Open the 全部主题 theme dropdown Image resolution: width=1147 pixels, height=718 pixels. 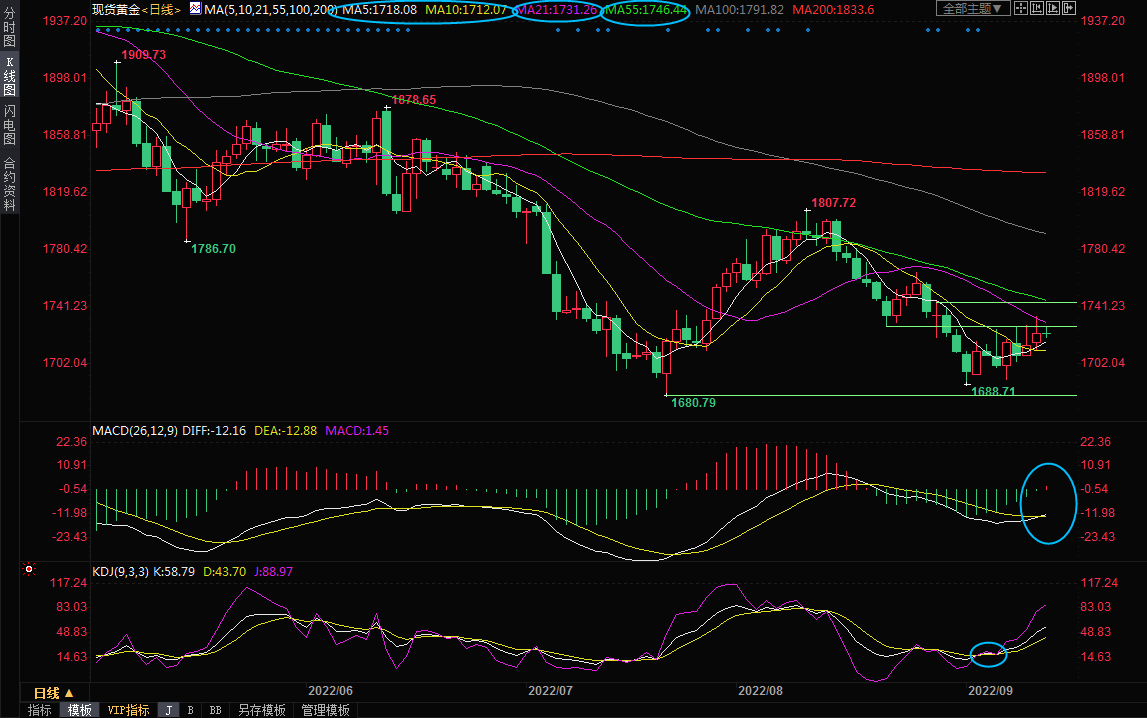click(x=972, y=9)
